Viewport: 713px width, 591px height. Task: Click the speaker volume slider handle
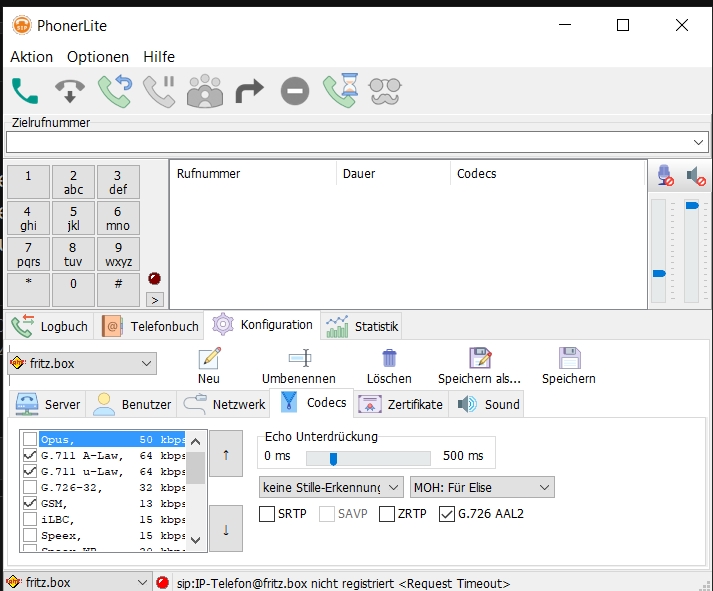click(692, 205)
